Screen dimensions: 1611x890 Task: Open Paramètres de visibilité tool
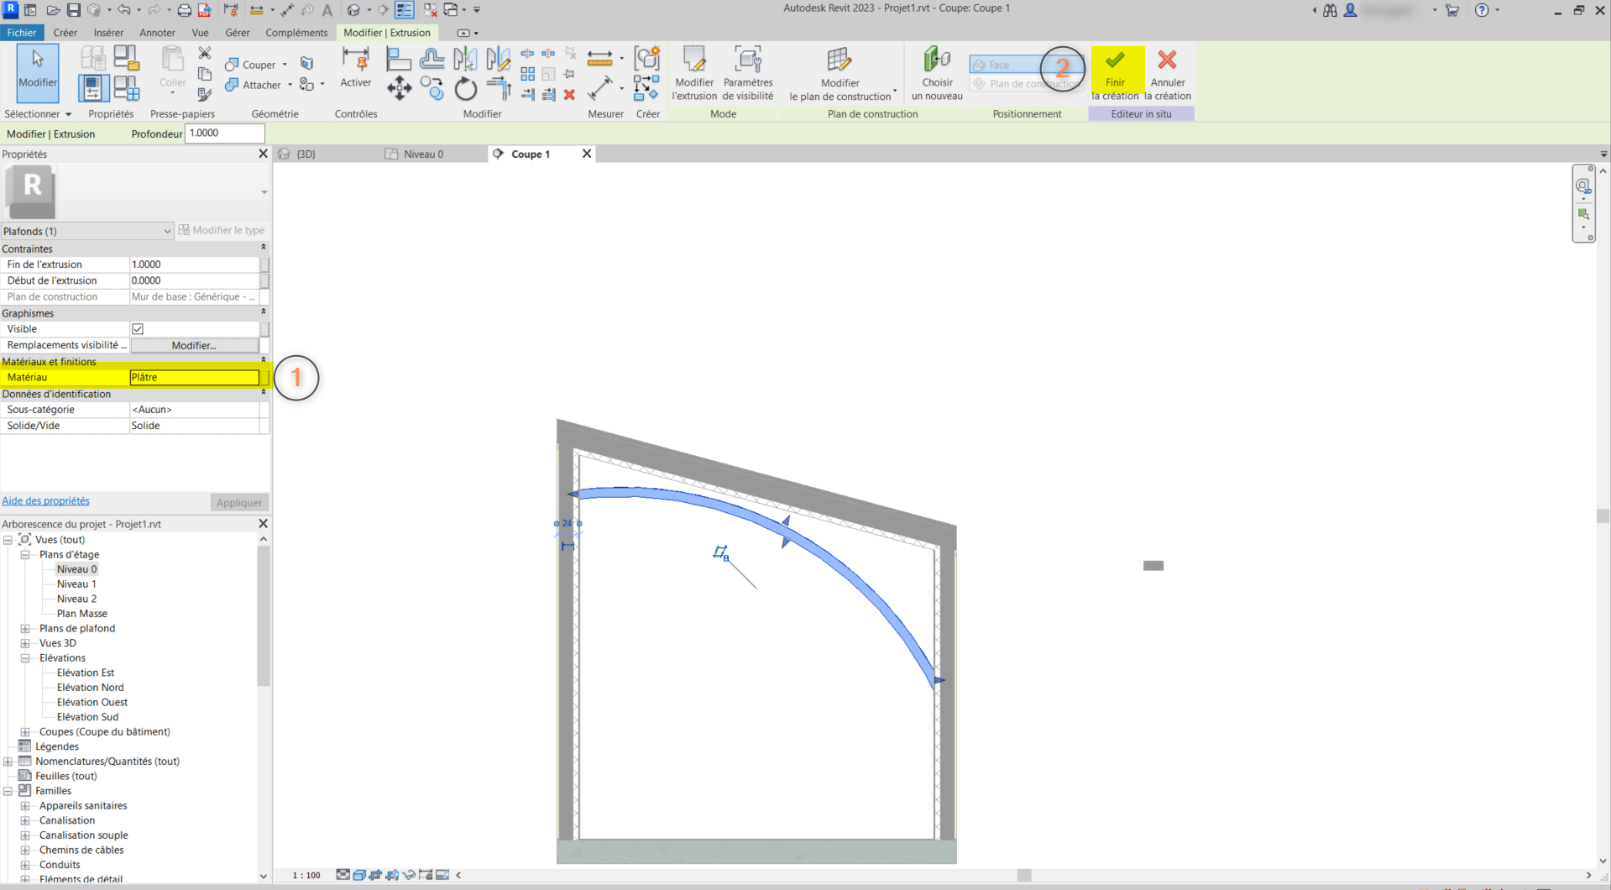748,61
